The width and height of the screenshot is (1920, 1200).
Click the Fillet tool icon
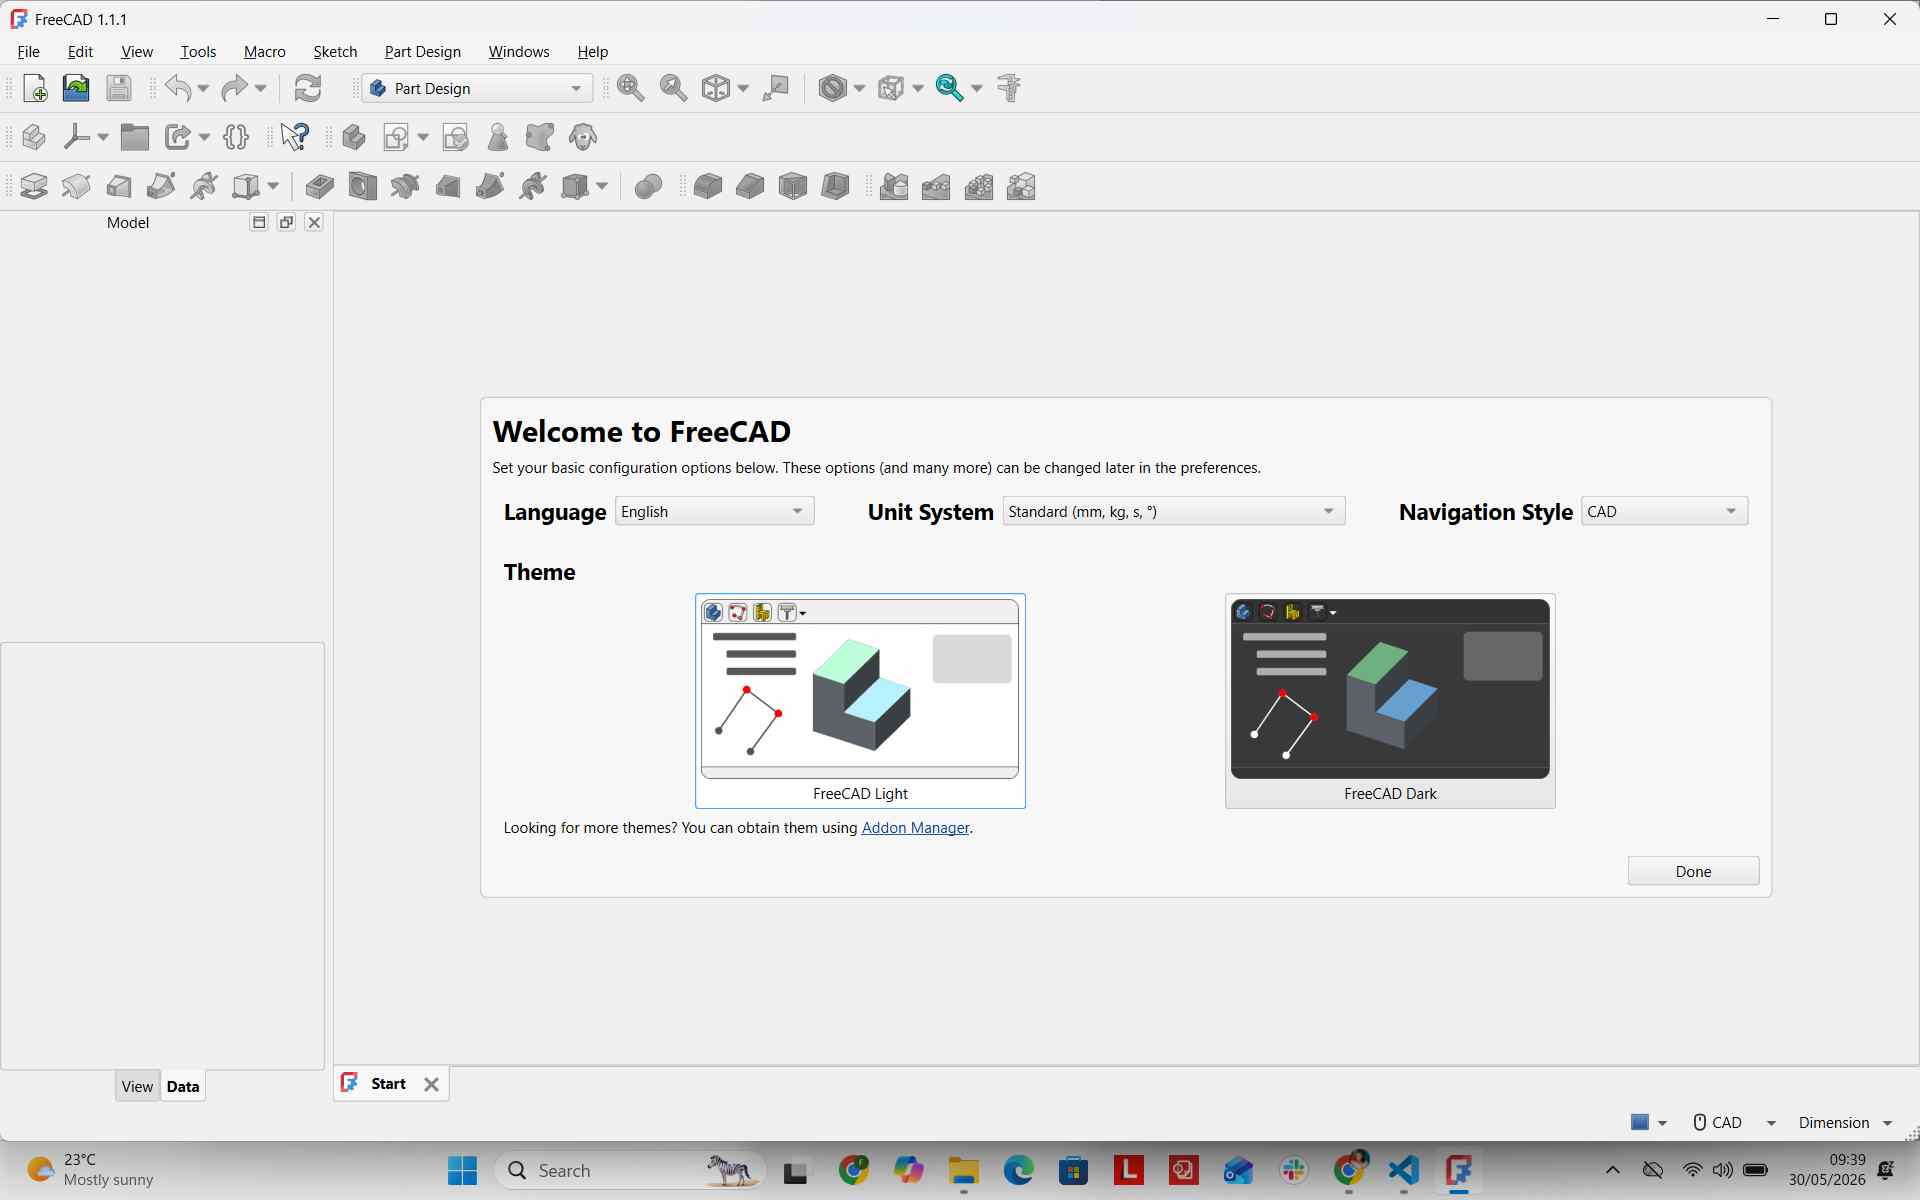pos(708,187)
